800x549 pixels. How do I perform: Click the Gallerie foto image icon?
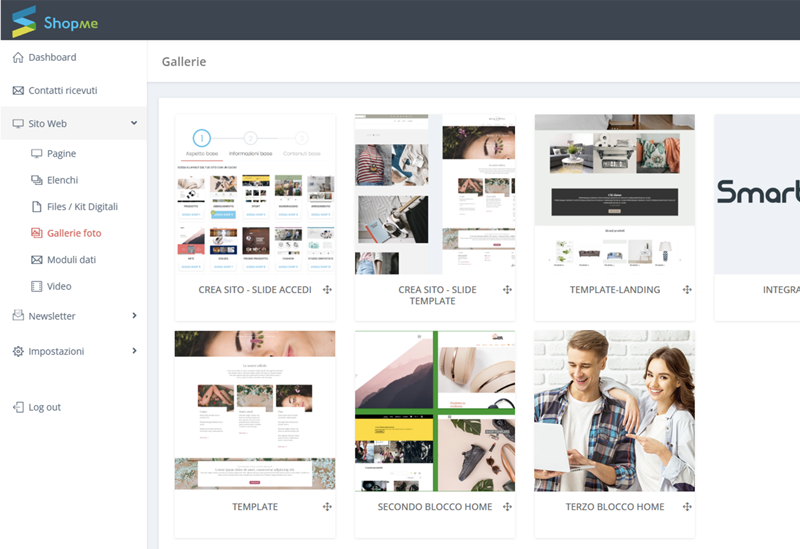[37, 233]
